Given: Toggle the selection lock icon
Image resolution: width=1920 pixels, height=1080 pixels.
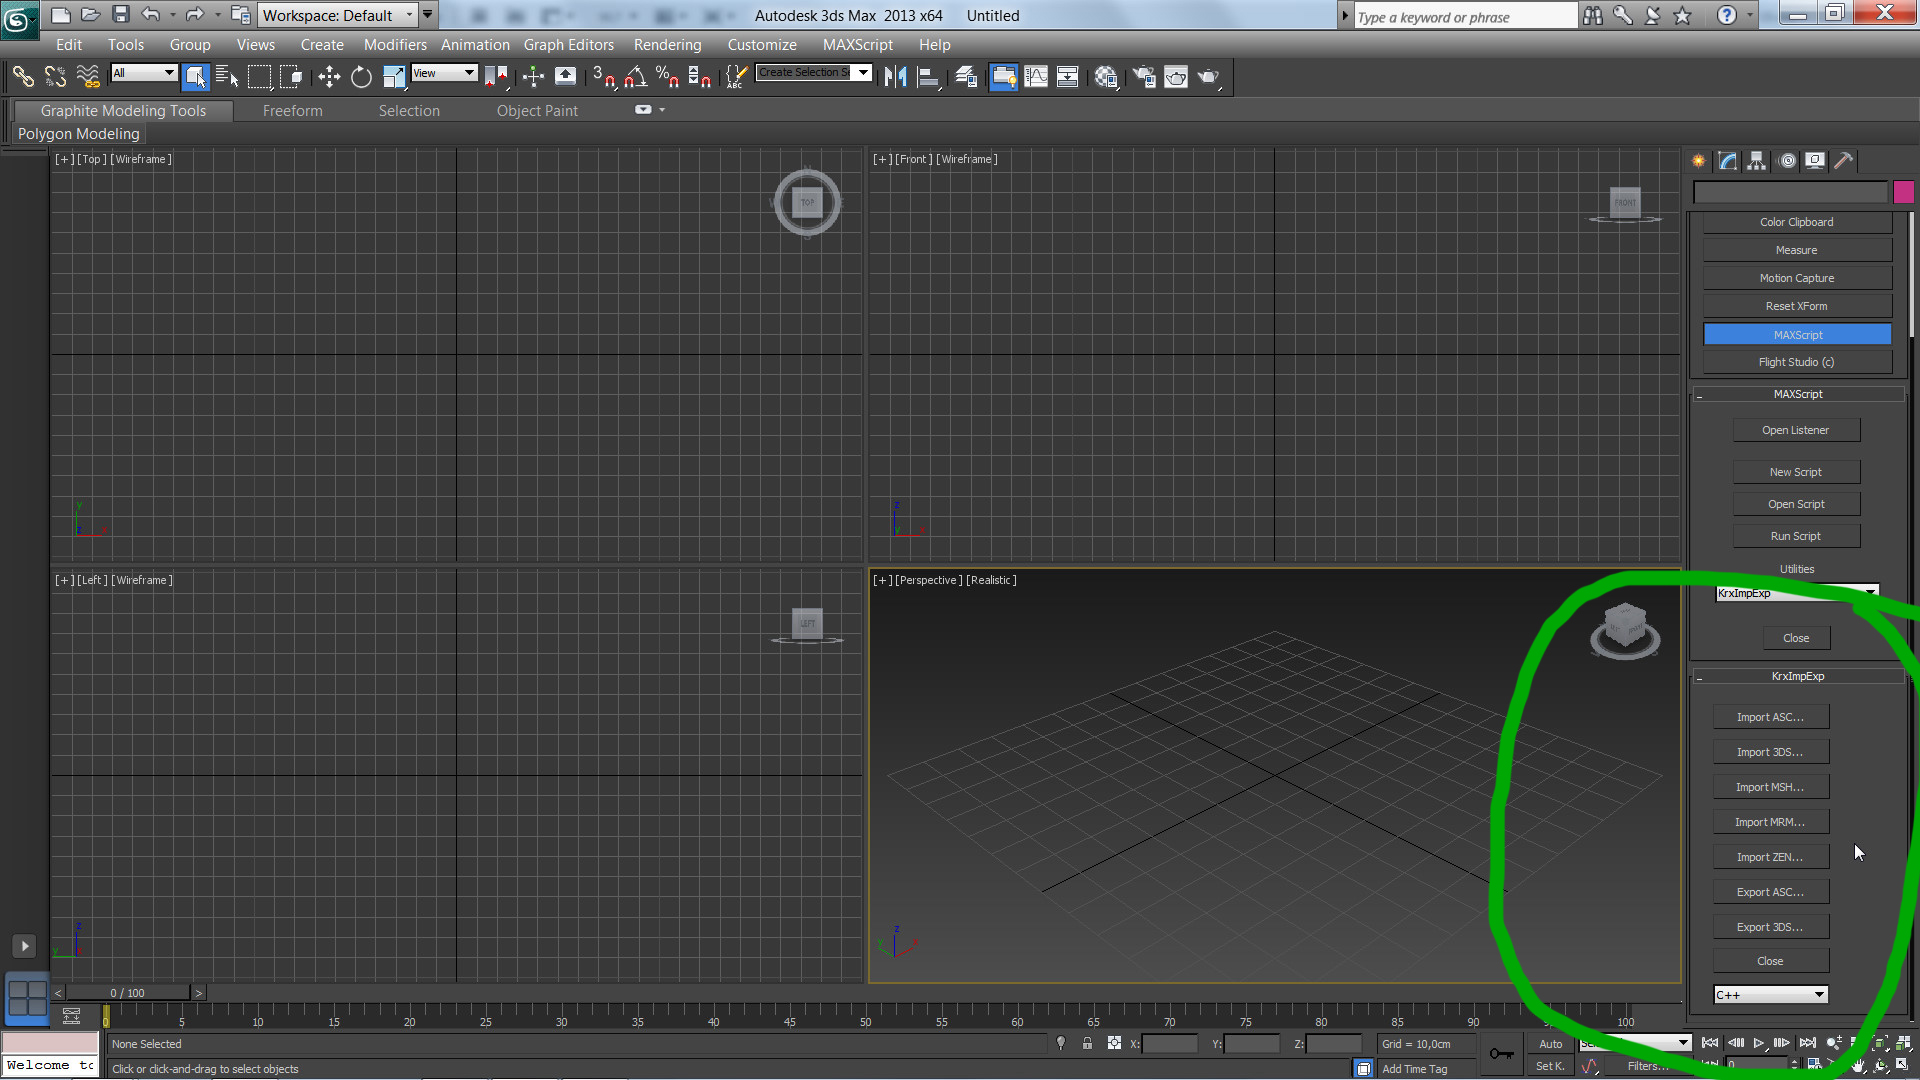Looking at the screenshot, I should click(x=1087, y=1043).
